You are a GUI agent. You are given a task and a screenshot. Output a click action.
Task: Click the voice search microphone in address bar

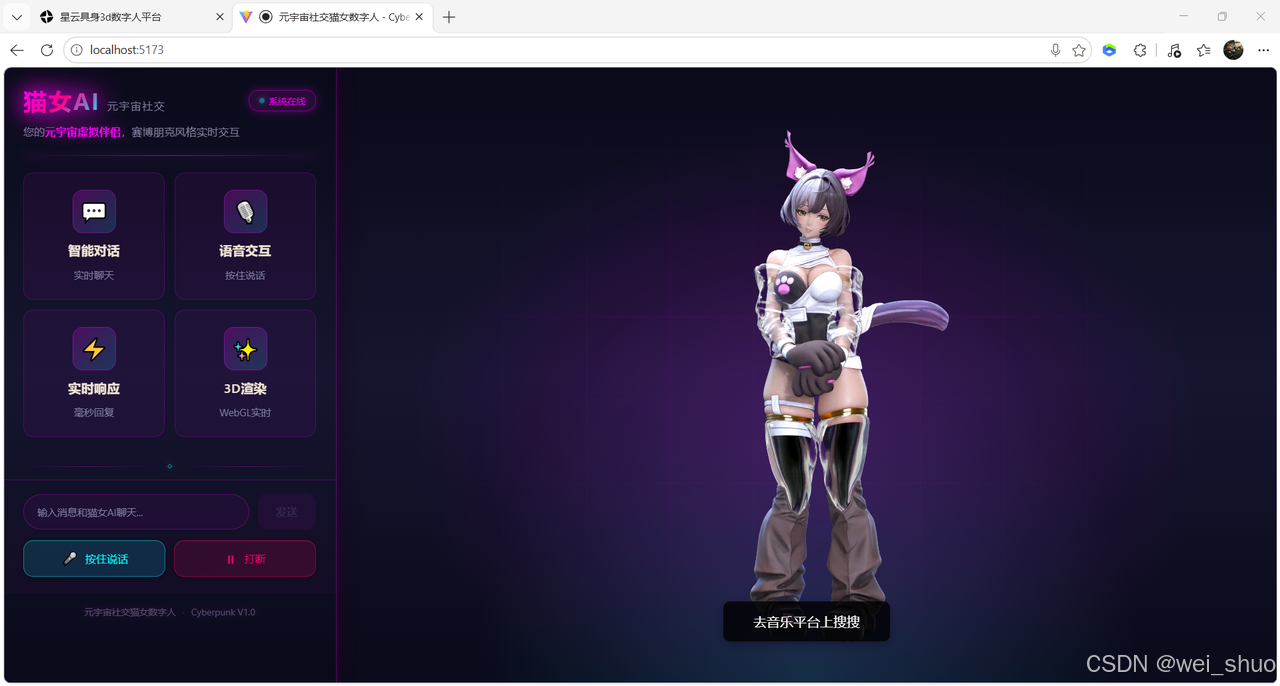1055,50
